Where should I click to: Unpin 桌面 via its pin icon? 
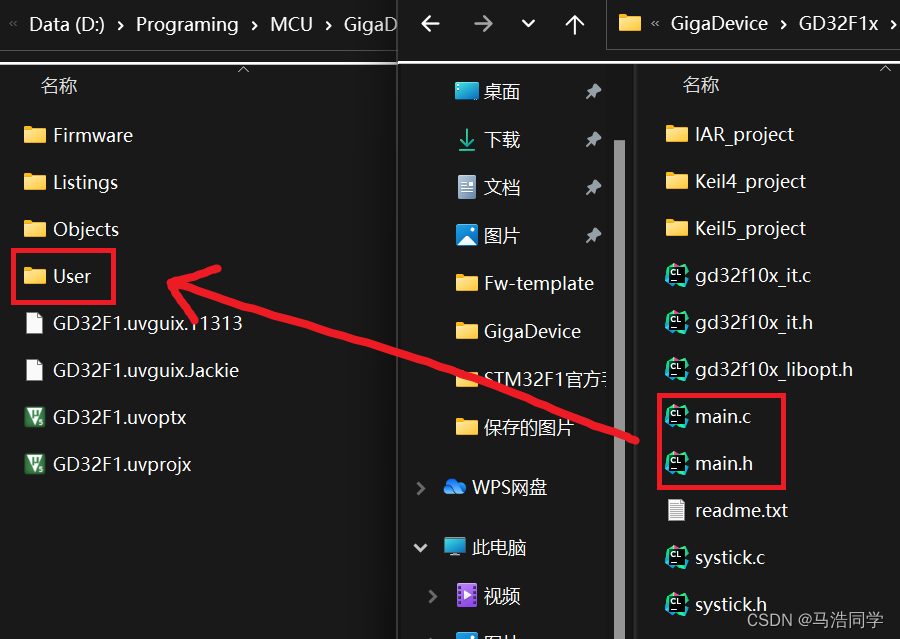[593, 91]
